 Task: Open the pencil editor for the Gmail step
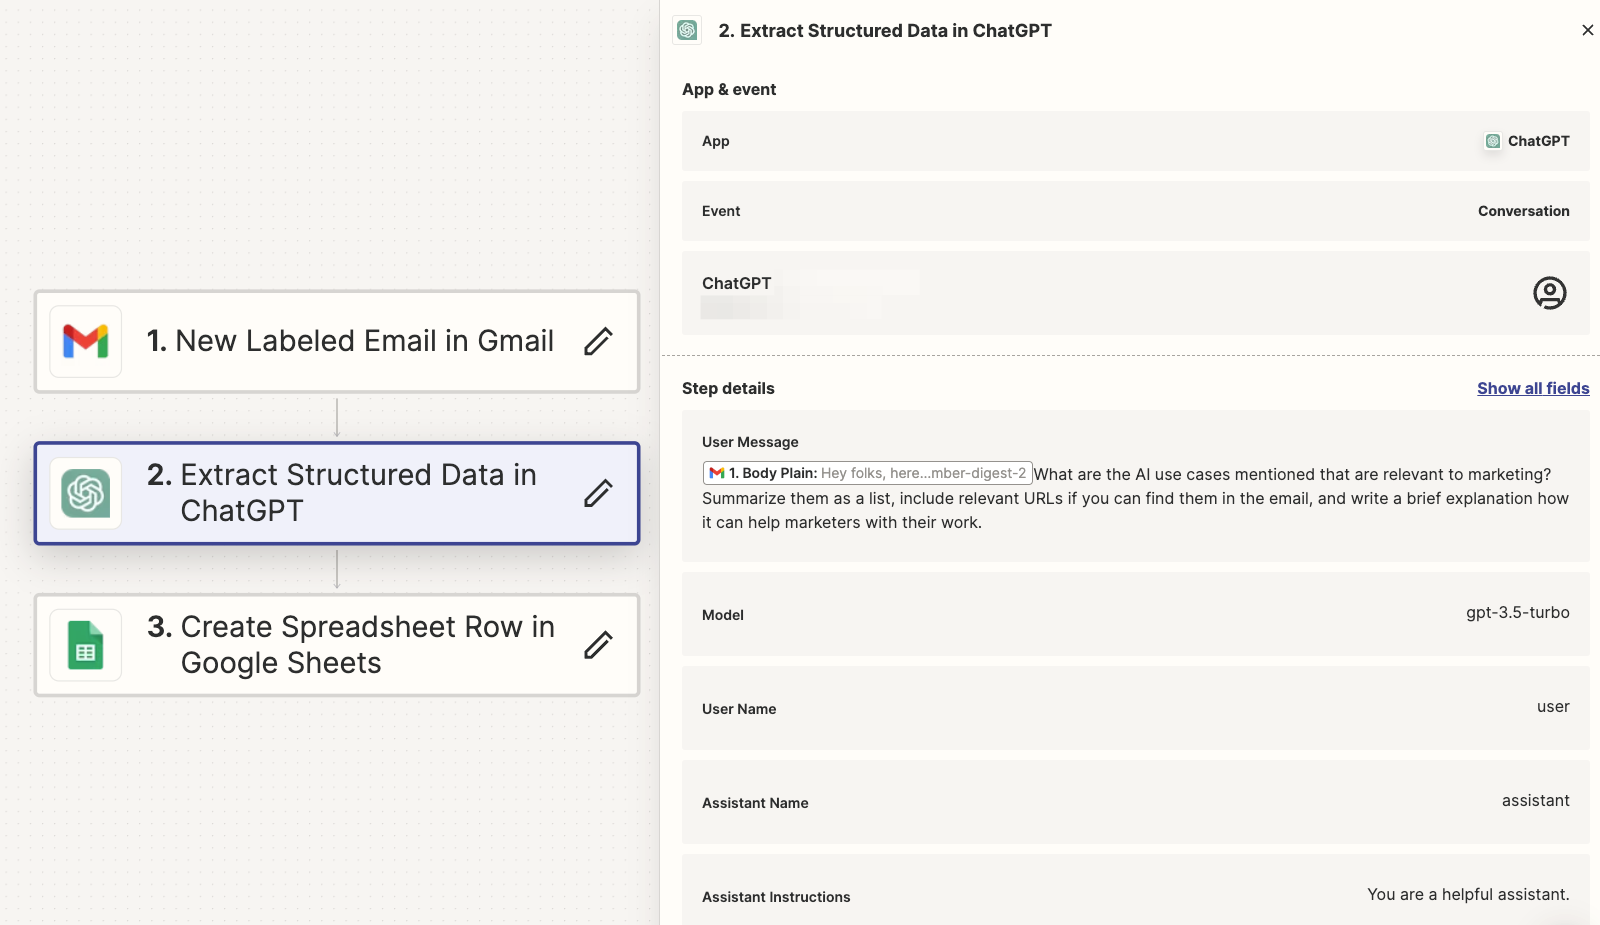tap(597, 341)
